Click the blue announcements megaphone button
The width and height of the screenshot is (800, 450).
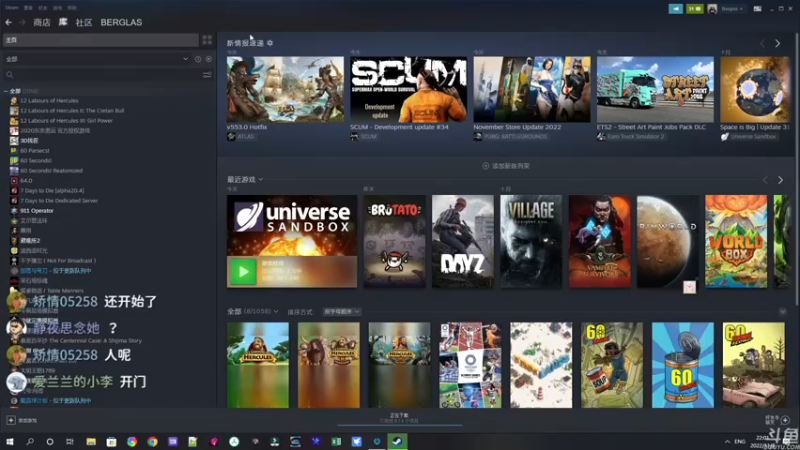click(x=676, y=9)
